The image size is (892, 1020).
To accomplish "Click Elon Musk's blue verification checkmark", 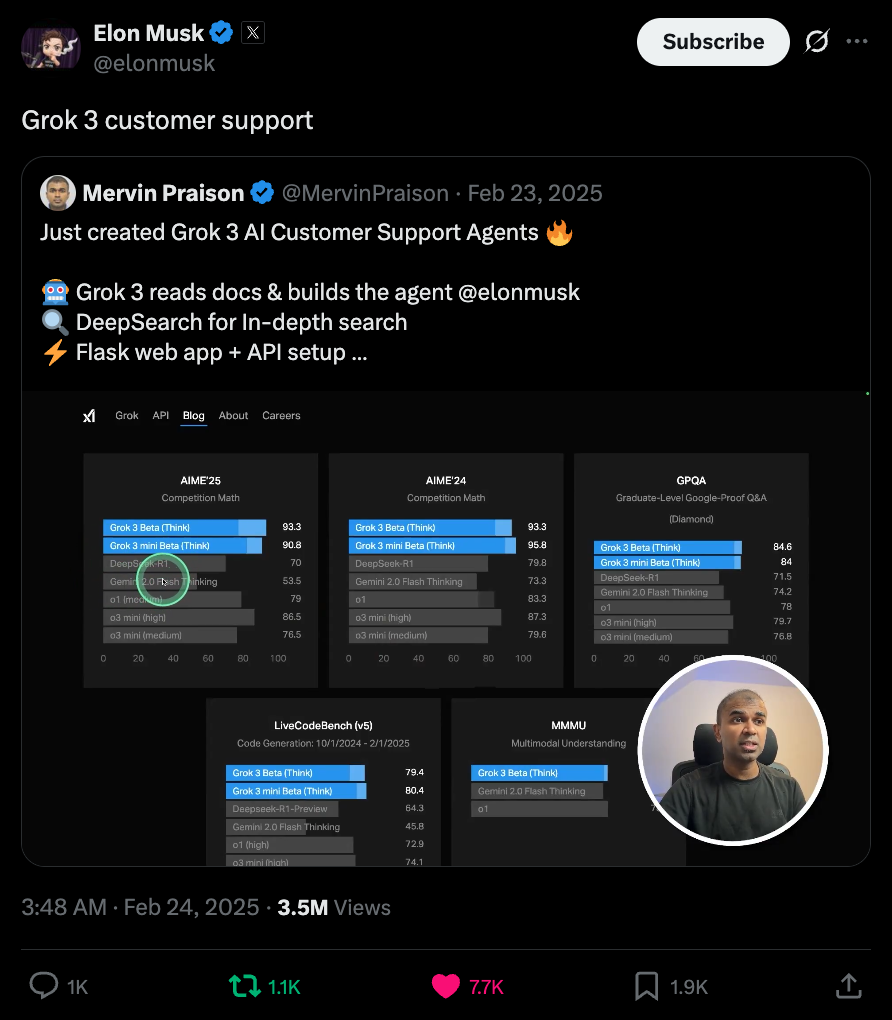I will pyautogui.click(x=221, y=32).
